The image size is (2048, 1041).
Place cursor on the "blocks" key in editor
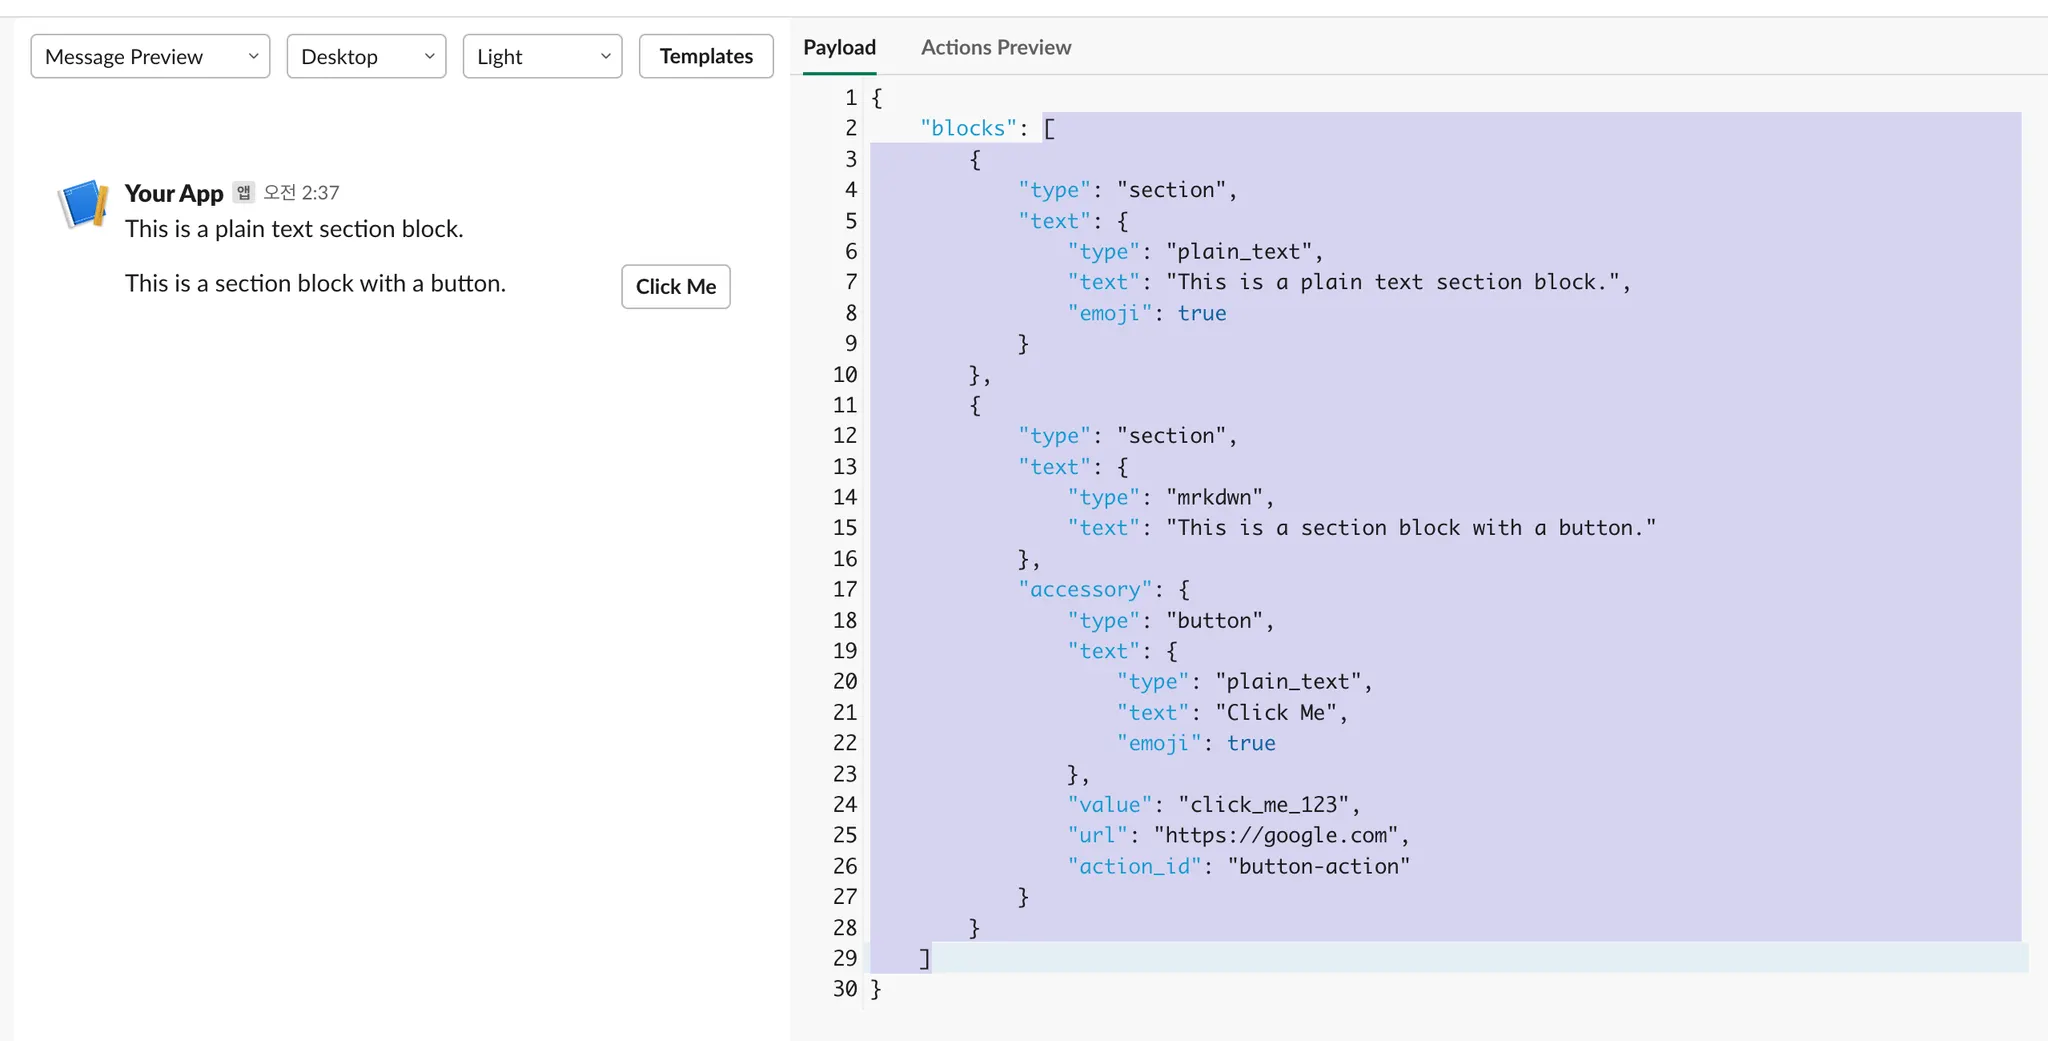point(967,128)
